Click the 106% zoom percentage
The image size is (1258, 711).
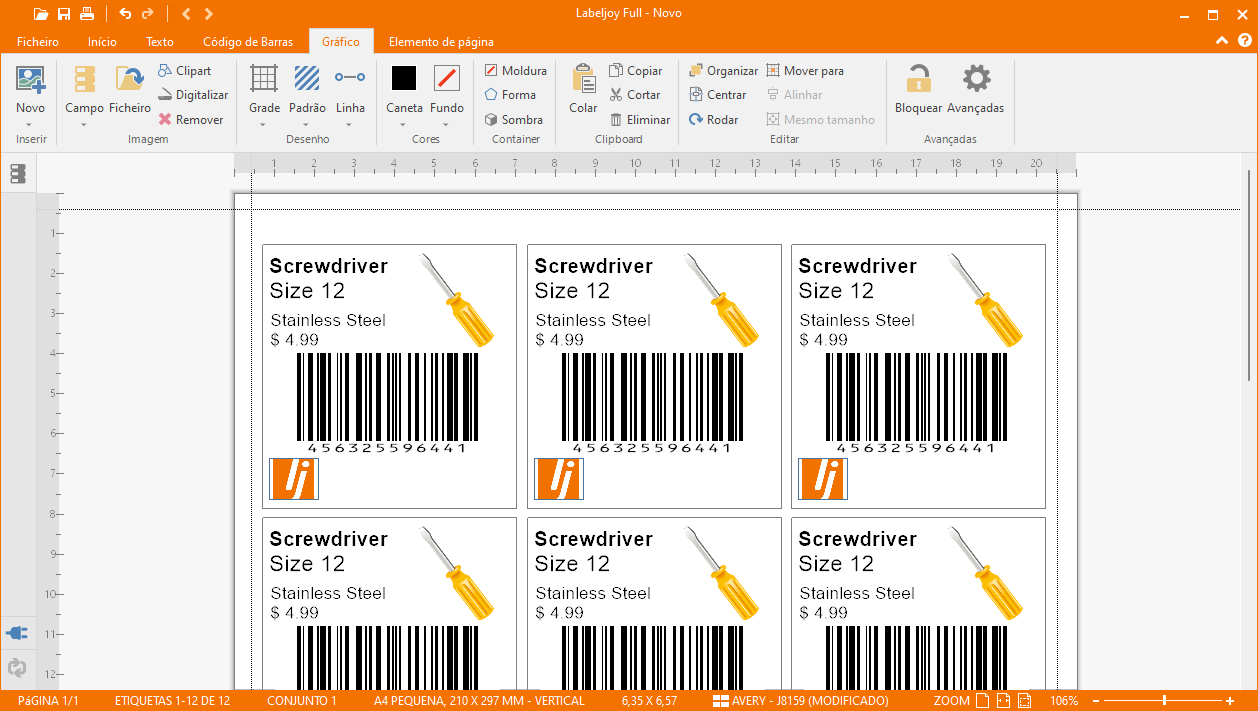(x=1064, y=701)
